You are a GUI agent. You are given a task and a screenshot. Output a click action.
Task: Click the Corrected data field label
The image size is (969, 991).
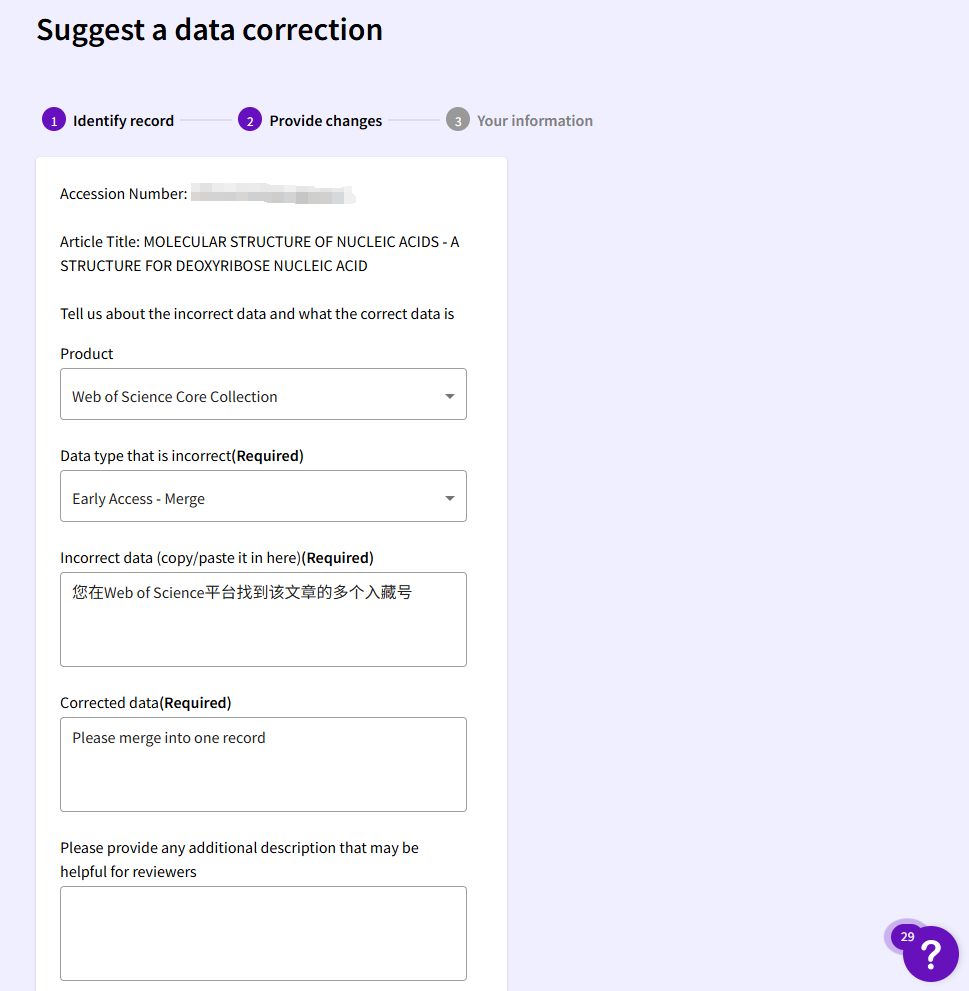(x=145, y=703)
